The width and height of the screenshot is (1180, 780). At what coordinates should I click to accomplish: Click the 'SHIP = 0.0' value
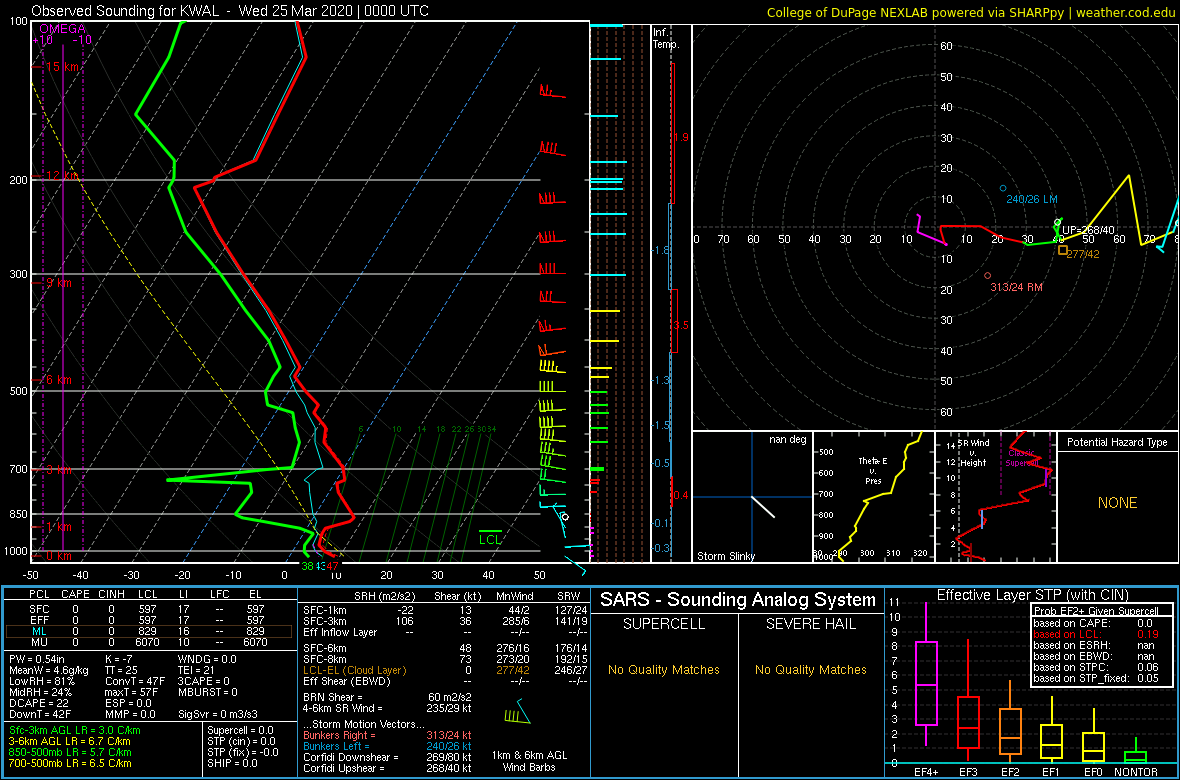click(x=234, y=763)
